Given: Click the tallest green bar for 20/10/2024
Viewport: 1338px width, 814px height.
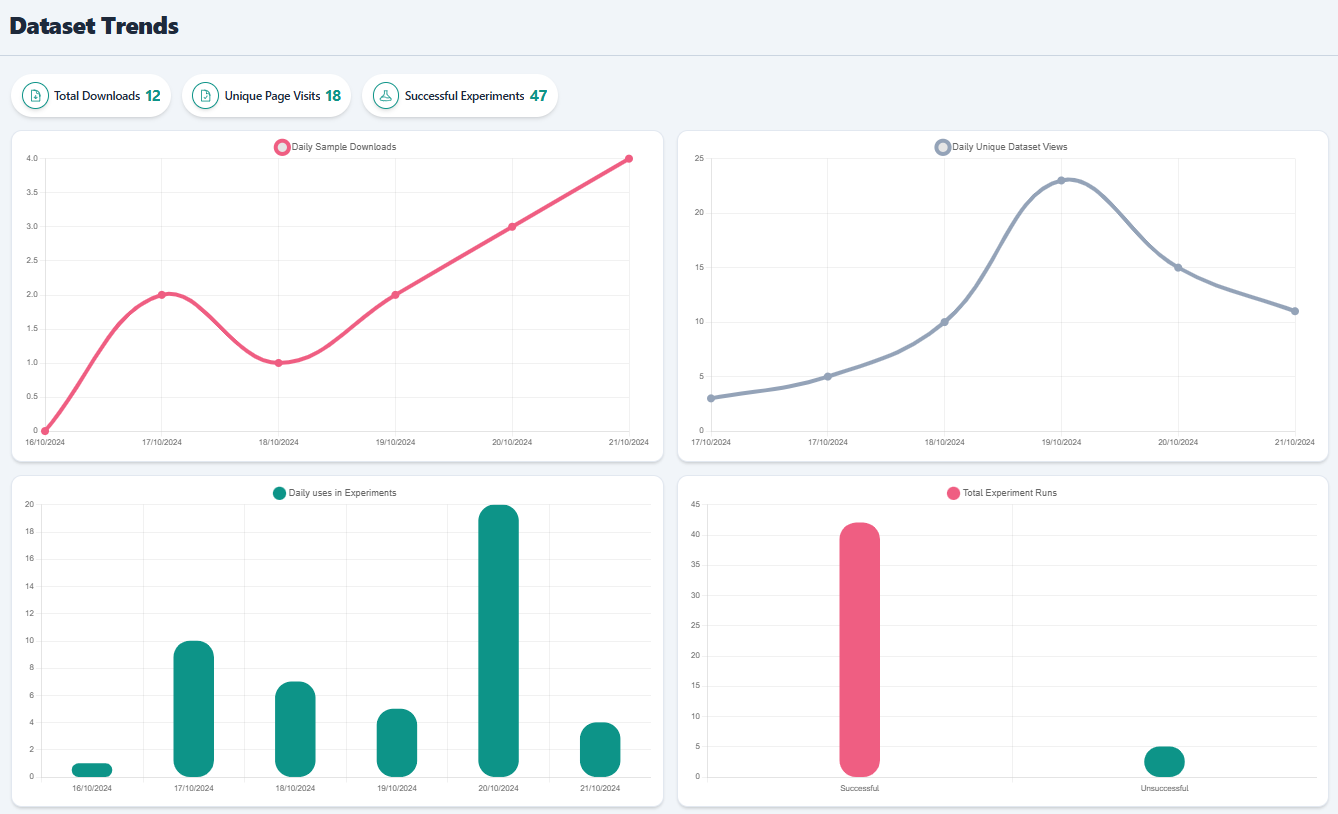Looking at the screenshot, I should [498, 640].
